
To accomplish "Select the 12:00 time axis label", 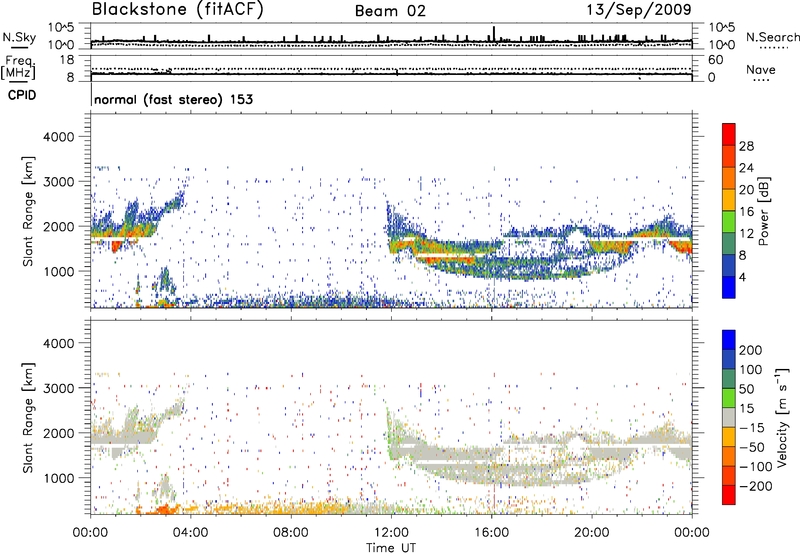I will [391, 533].
